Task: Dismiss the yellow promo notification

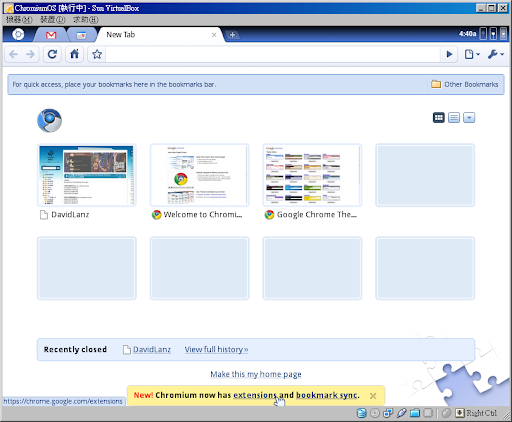Action: click(x=373, y=396)
